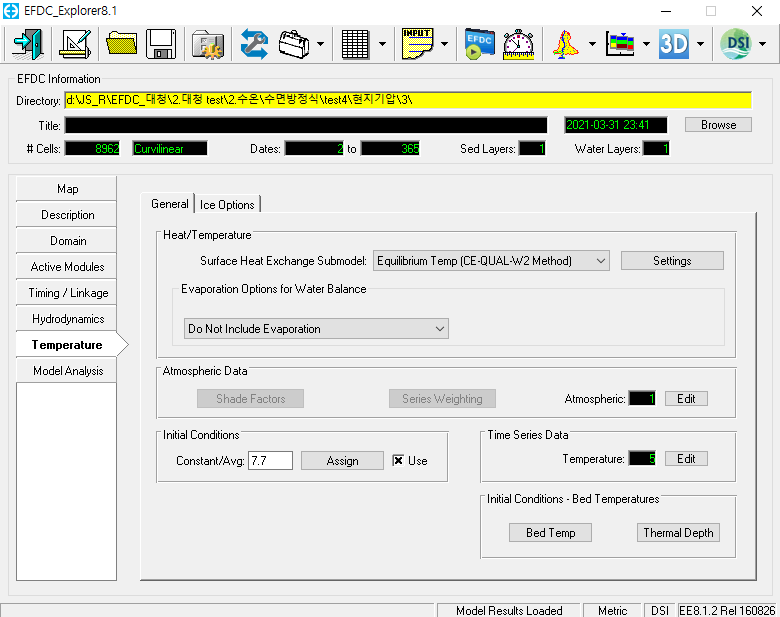Expand the plume view dropdown arrow
The image size is (780, 617).
[x=592, y=44]
